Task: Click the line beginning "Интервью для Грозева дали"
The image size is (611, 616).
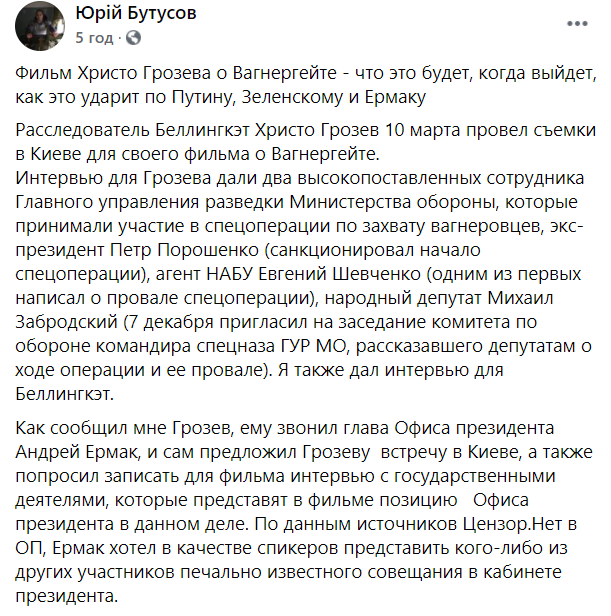Action: [300, 178]
